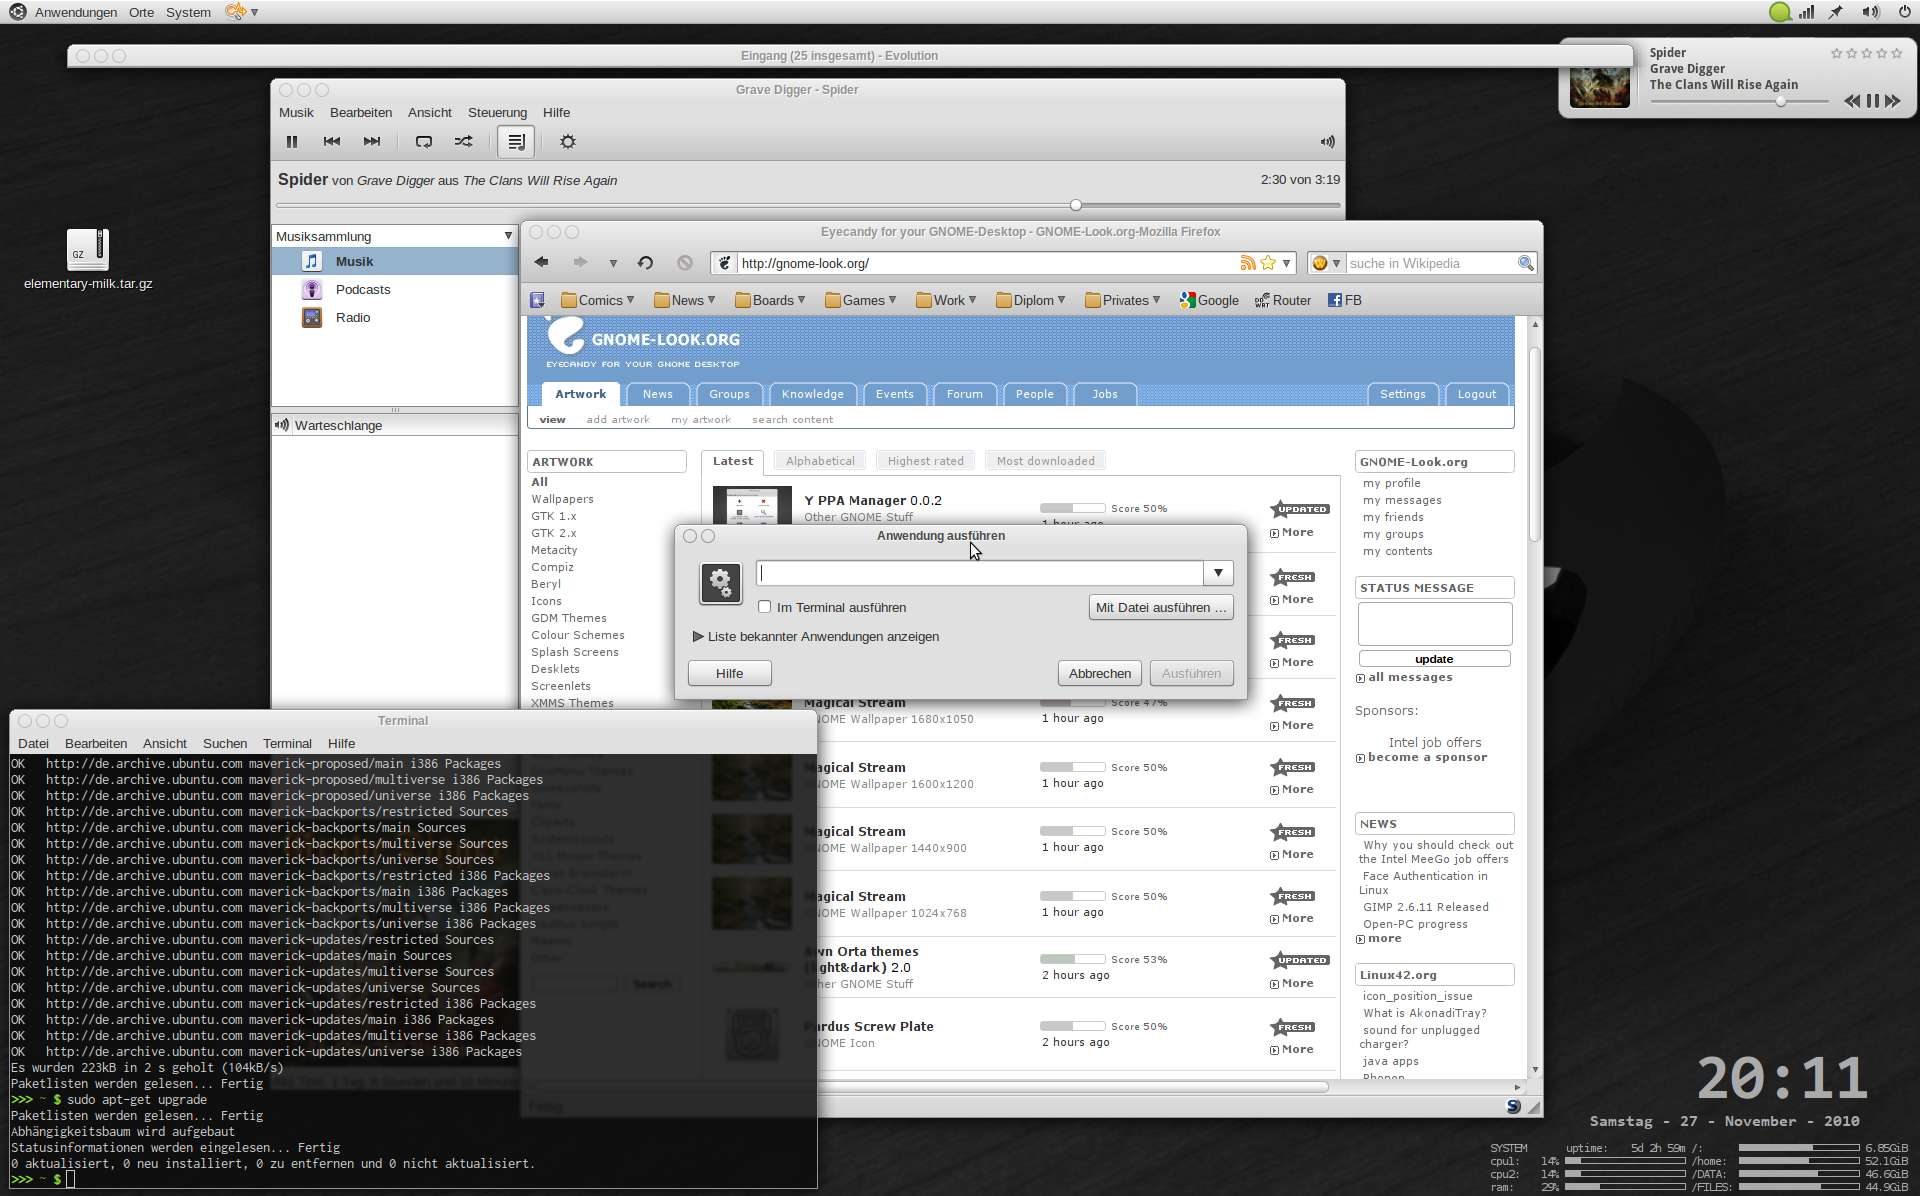
Task: Select Radio in Rhythmbox sidebar
Action: pos(353,318)
